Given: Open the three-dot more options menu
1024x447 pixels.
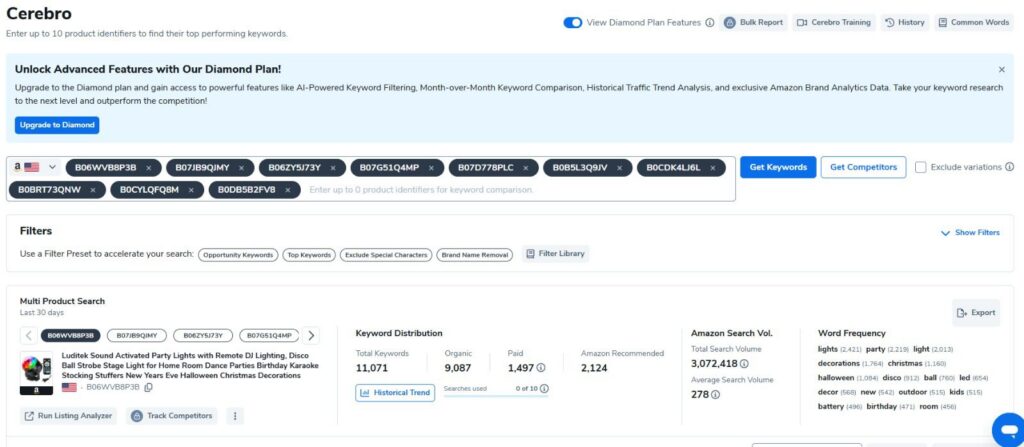Looking at the screenshot, I should (x=236, y=416).
